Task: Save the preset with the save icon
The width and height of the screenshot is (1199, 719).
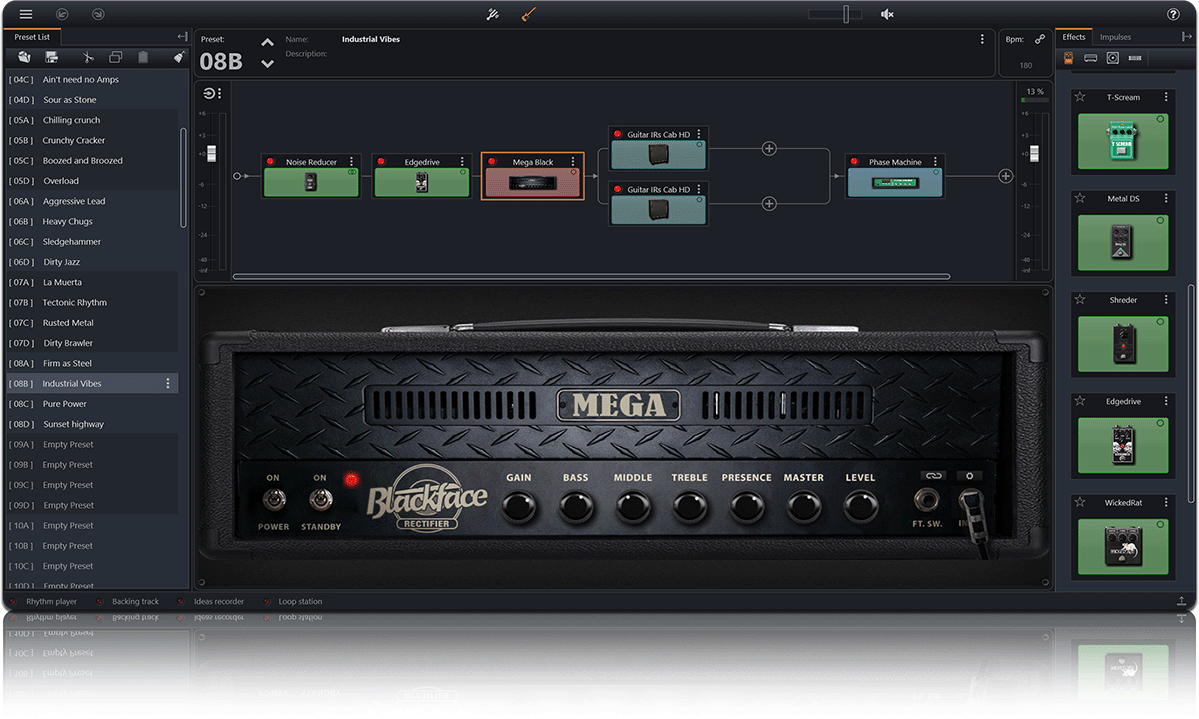Action: (x=52, y=57)
